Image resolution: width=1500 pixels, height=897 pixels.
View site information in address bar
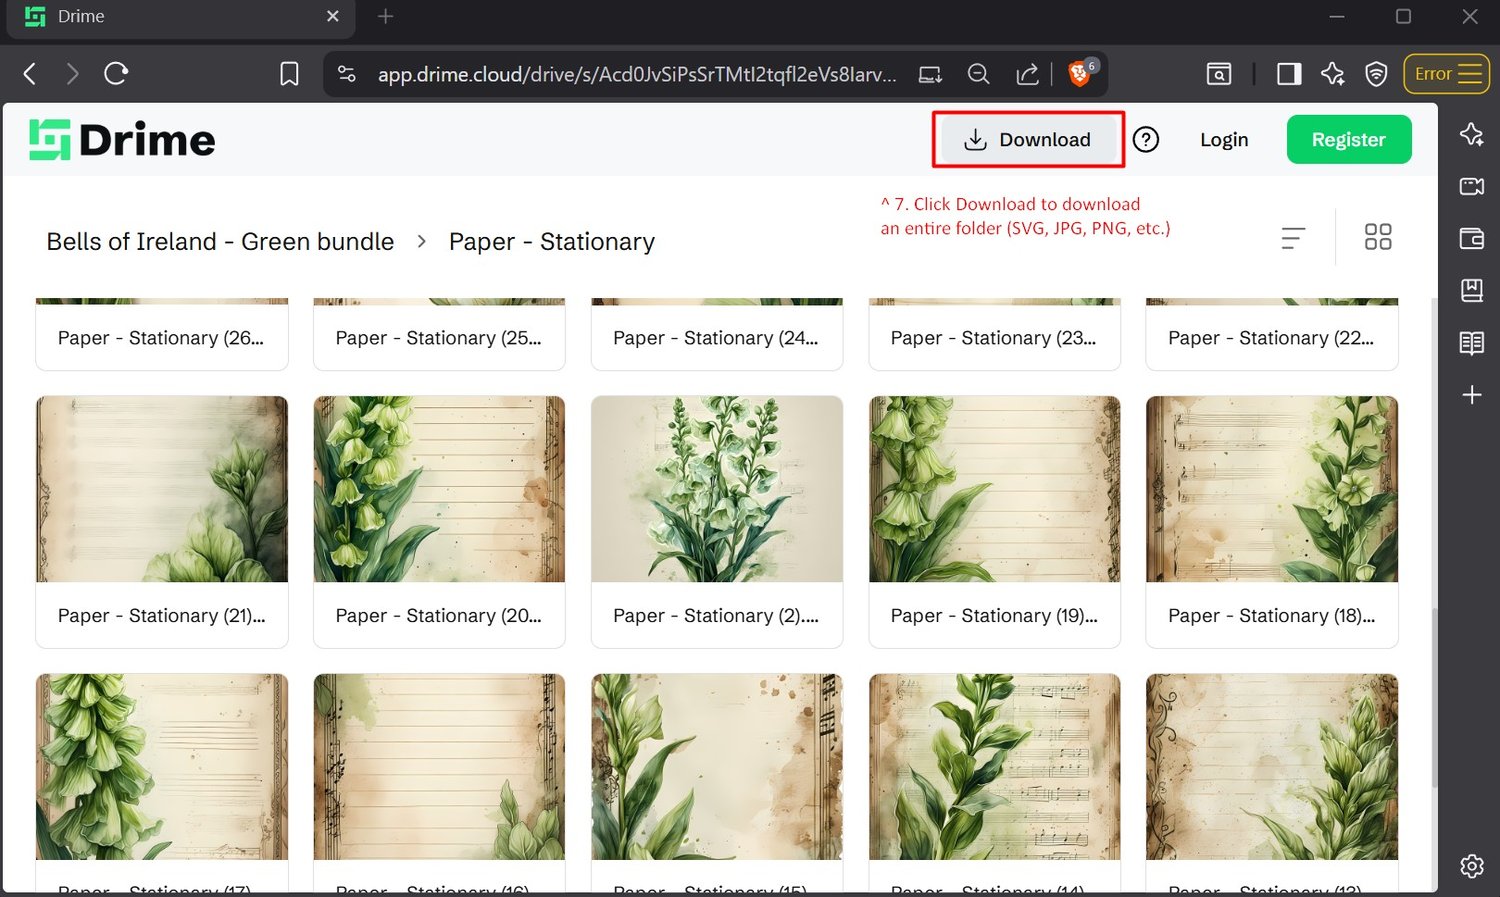pyautogui.click(x=347, y=74)
